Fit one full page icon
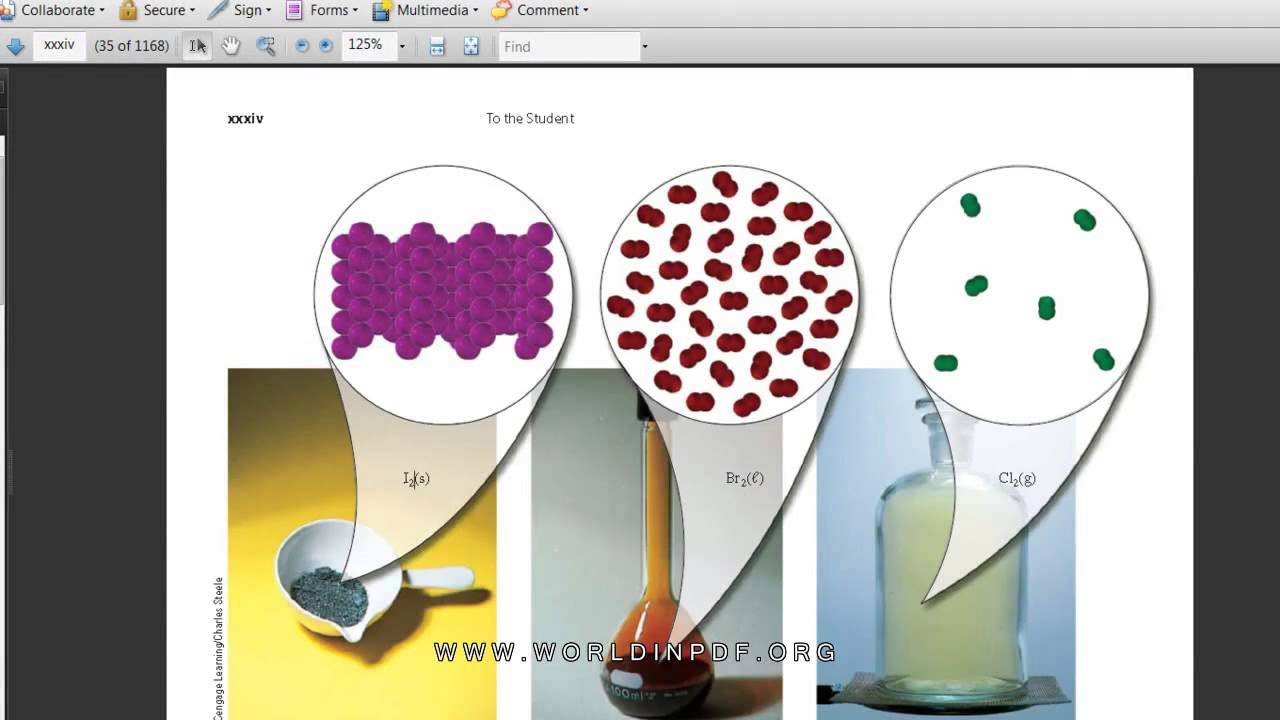The height and width of the screenshot is (720, 1280). click(471, 46)
